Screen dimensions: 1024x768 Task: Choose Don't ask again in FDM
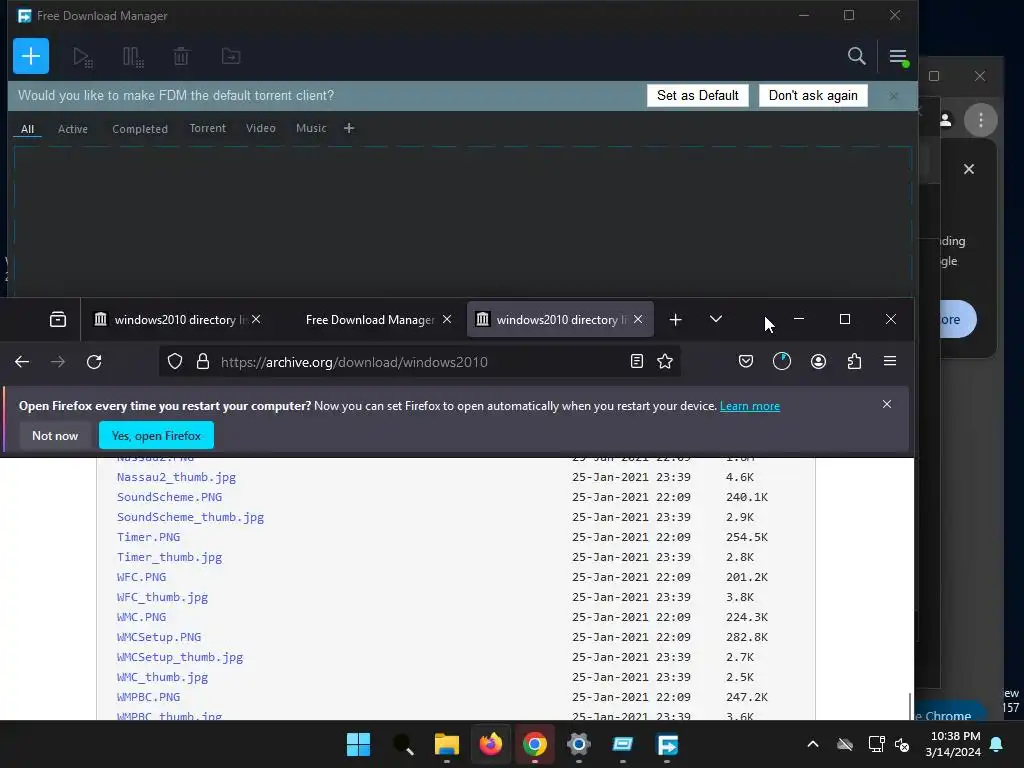point(813,95)
